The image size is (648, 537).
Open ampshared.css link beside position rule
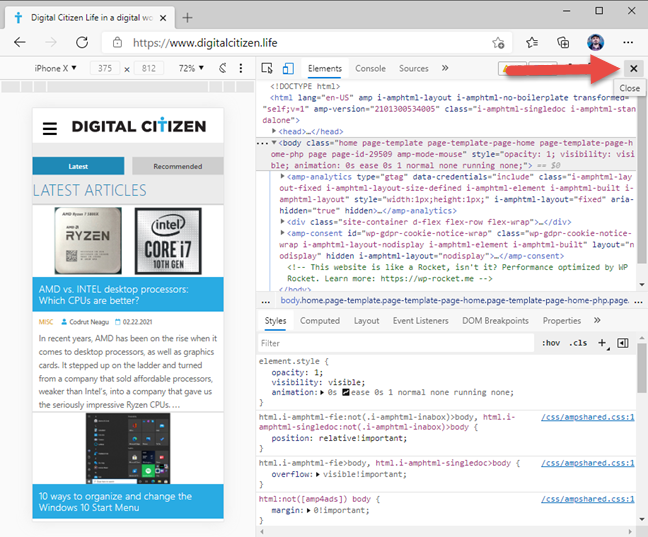click(587, 417)
